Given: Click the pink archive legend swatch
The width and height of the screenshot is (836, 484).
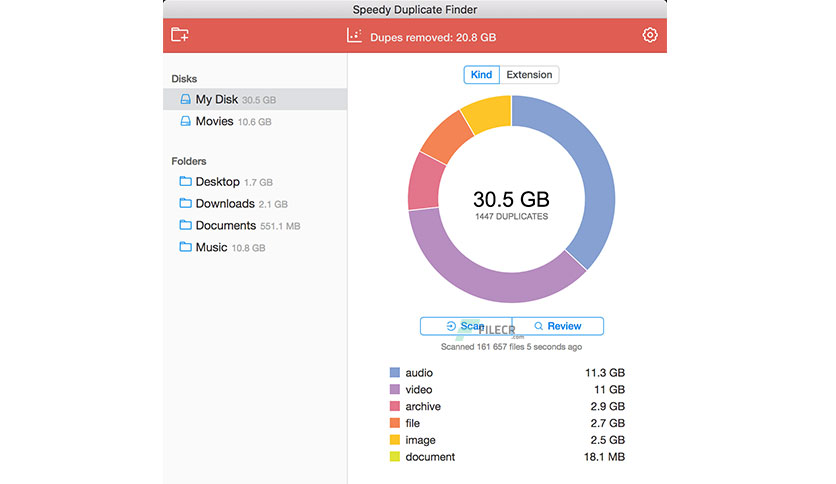Looking at the screenshot, I should pyautogui.click(x=395, y=406).
